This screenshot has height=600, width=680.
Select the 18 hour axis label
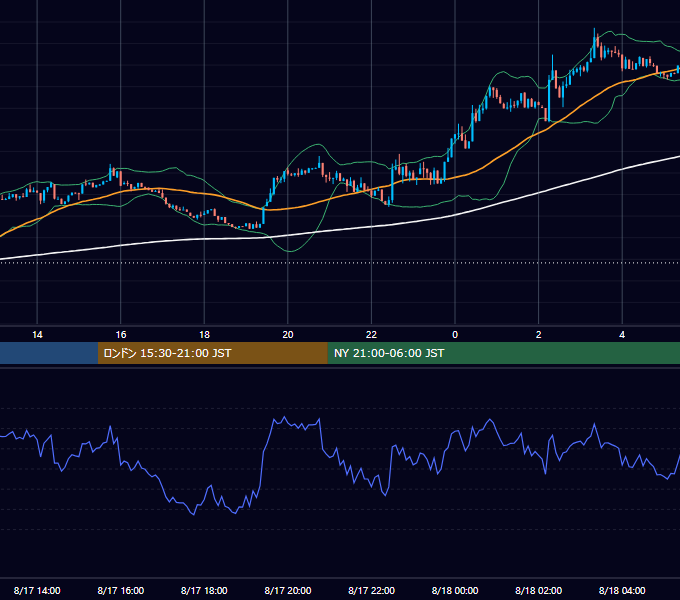tap(204, 335)
